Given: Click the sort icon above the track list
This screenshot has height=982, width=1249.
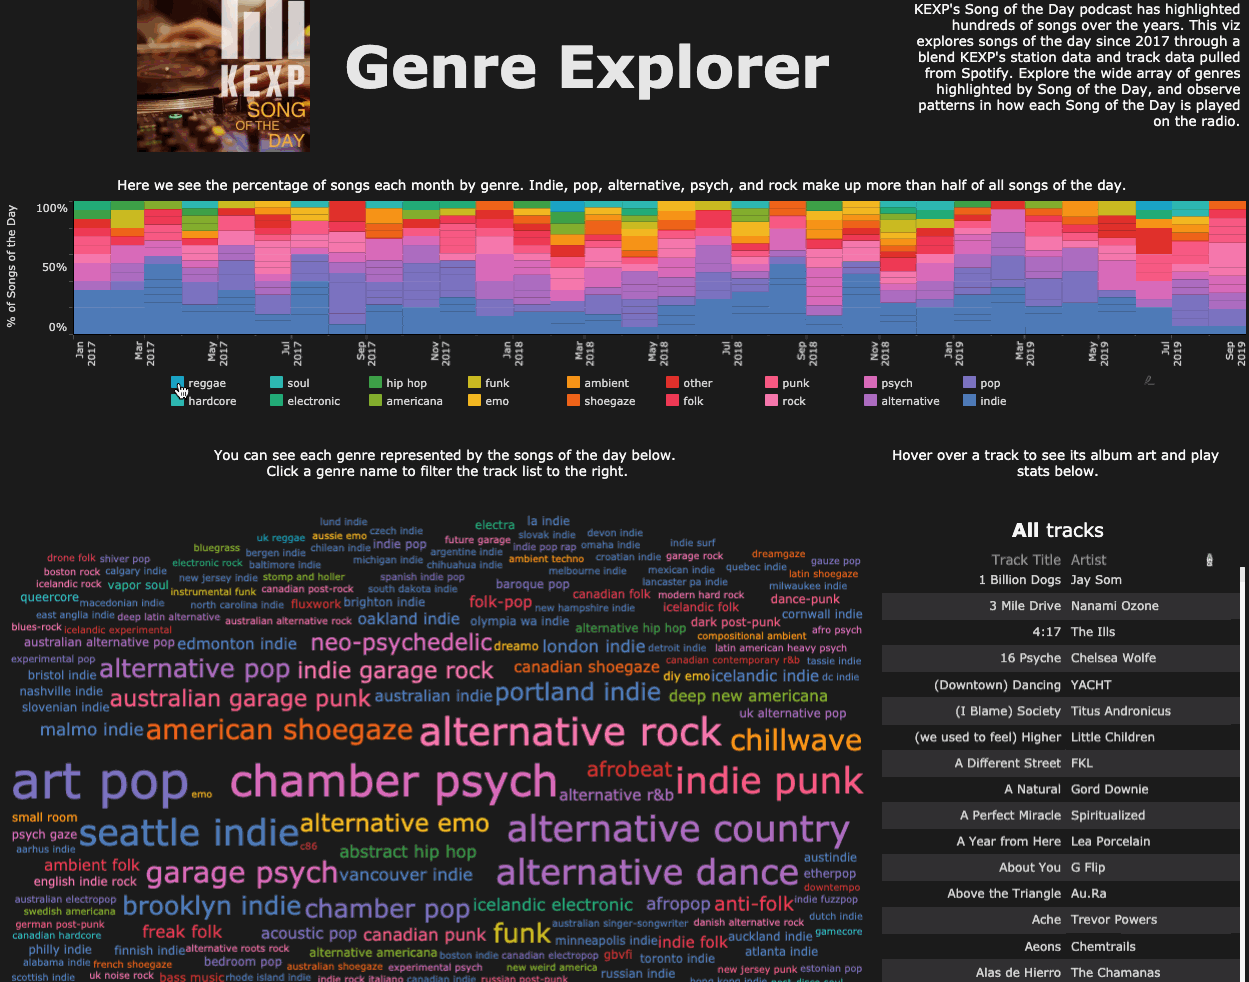Looking at the screenshot, I should (x=1209, y=560).
